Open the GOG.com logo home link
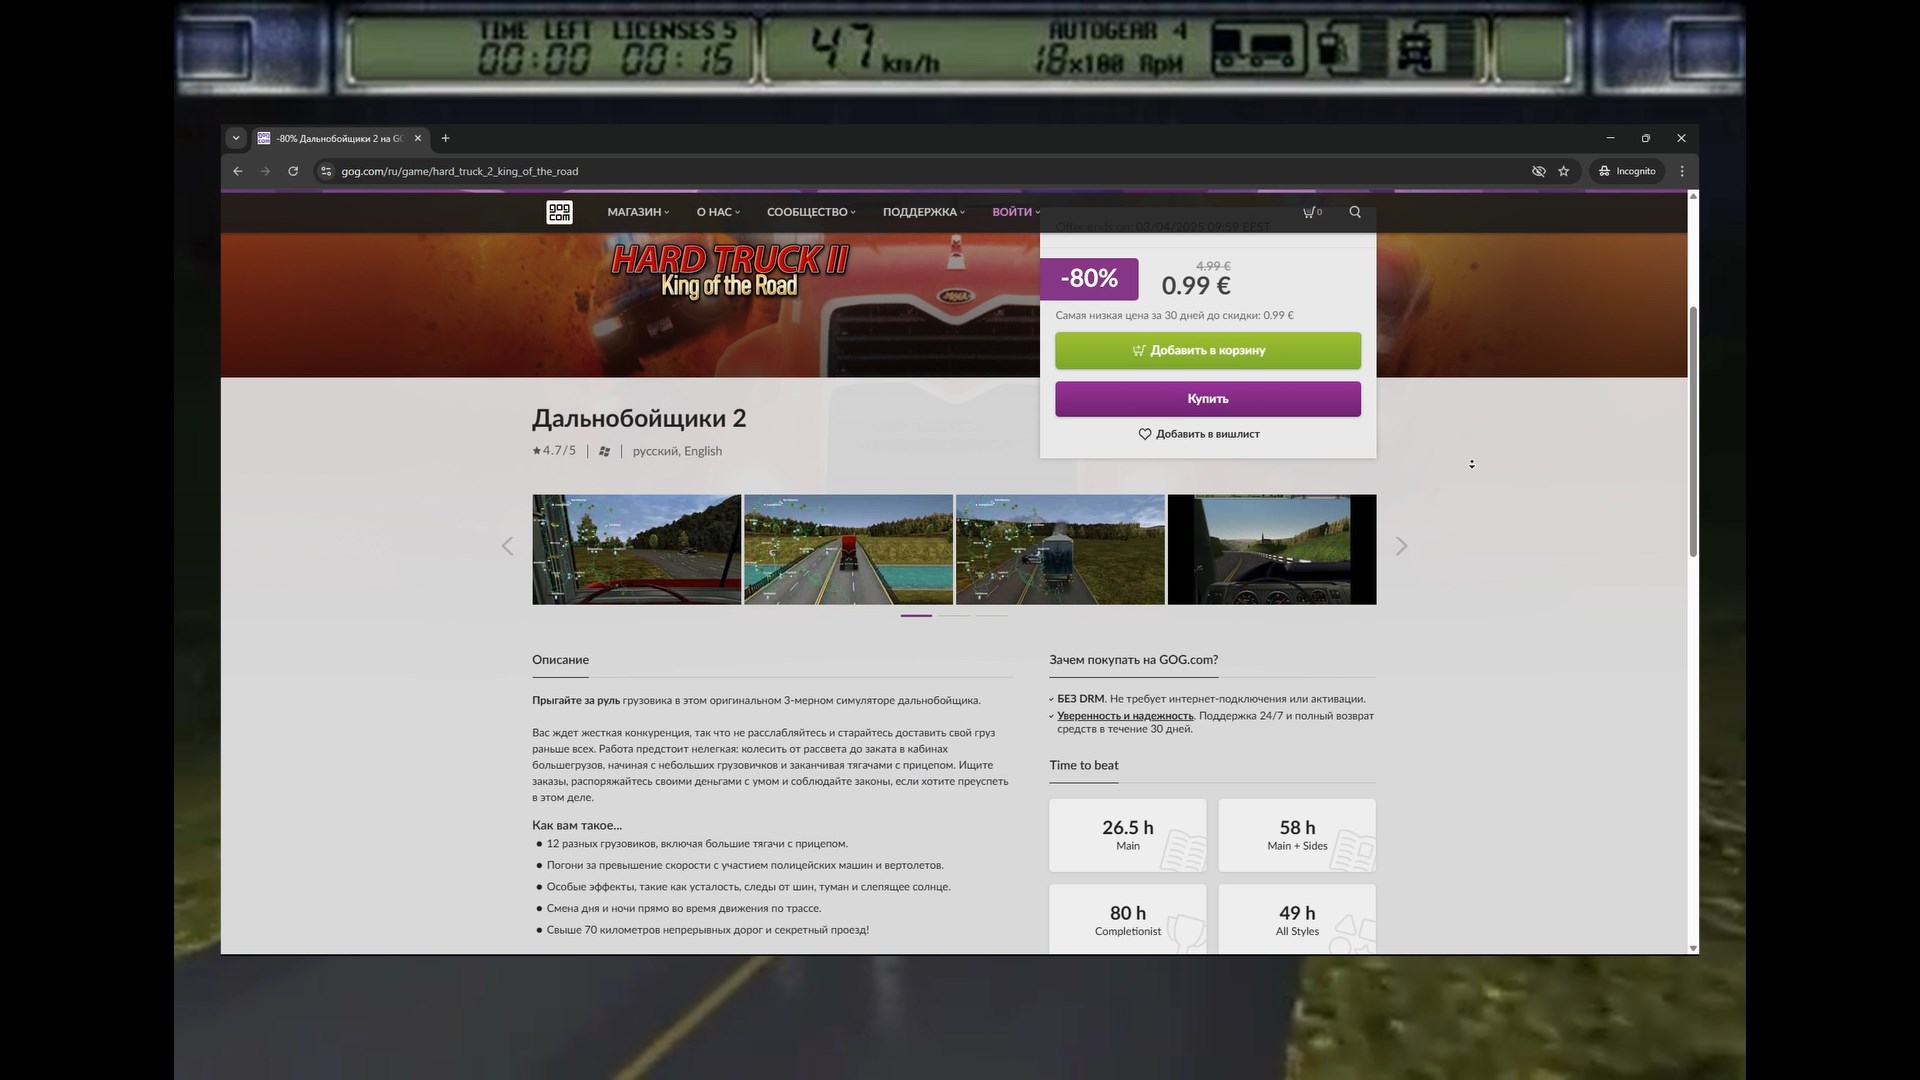This screenshot has width=1920, height=1080. (x=559, y=212)
